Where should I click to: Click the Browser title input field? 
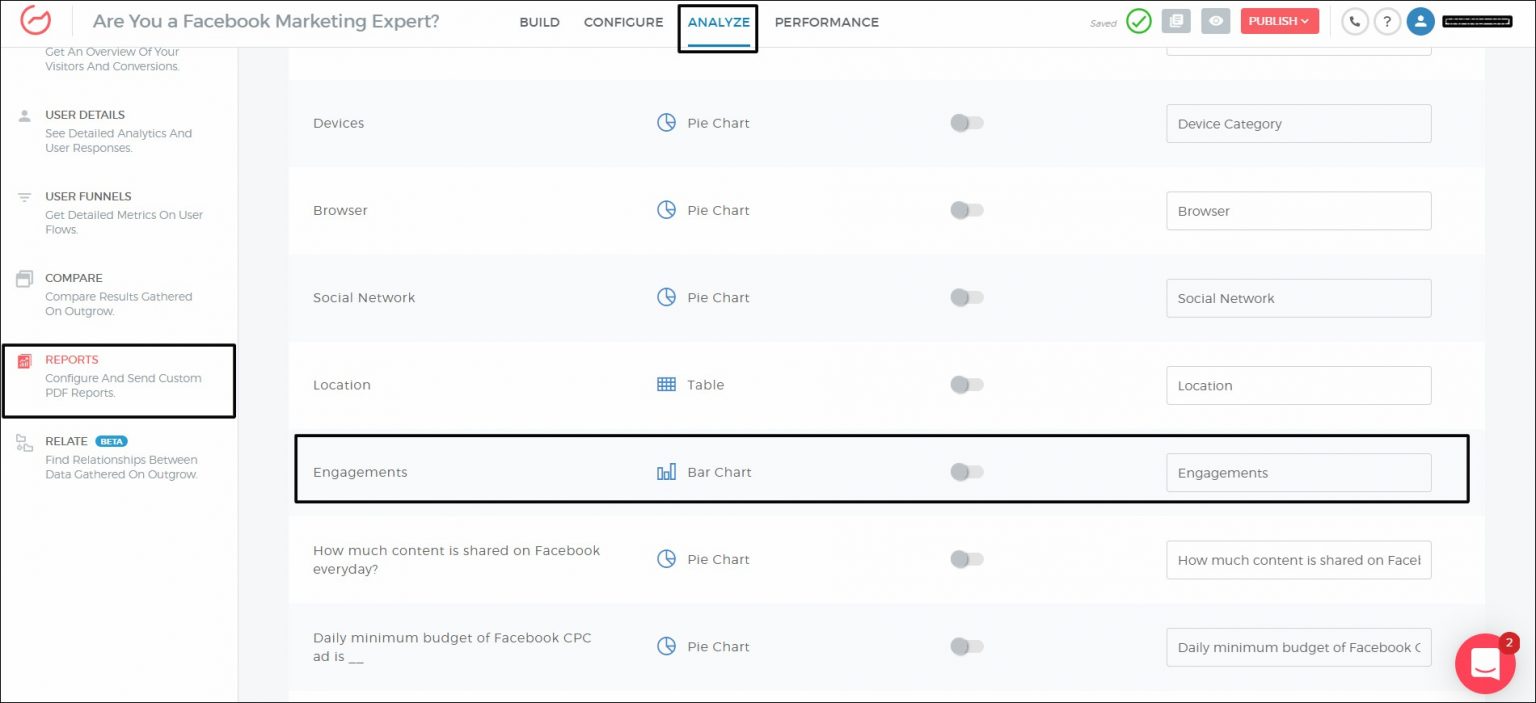tap(1298, 211)
